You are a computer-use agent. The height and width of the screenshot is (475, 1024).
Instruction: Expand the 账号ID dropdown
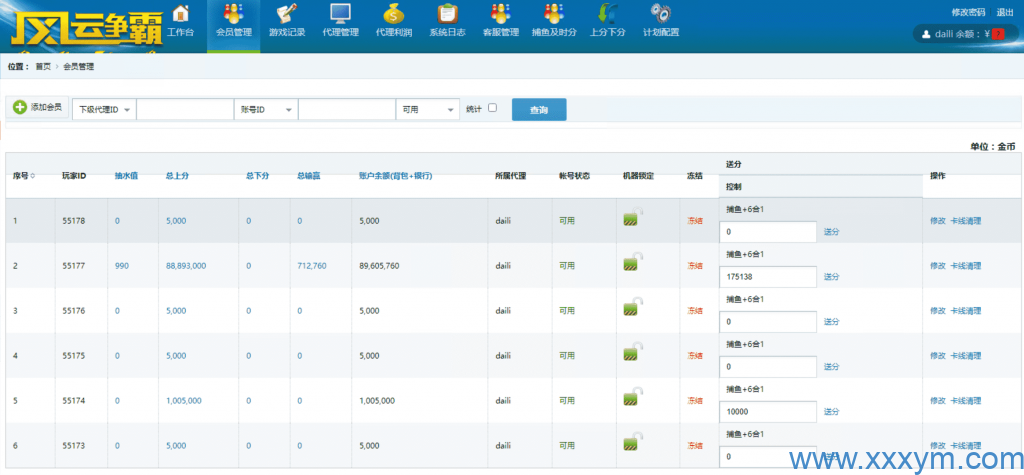(266, 109)
